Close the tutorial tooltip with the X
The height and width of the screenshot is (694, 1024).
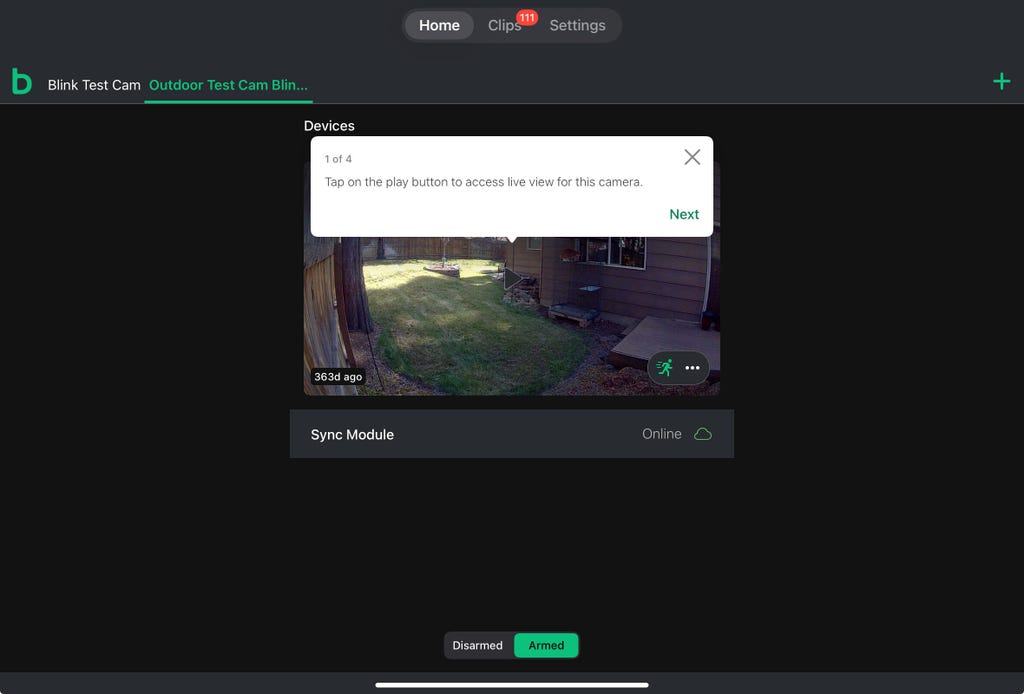coord(692,157)
